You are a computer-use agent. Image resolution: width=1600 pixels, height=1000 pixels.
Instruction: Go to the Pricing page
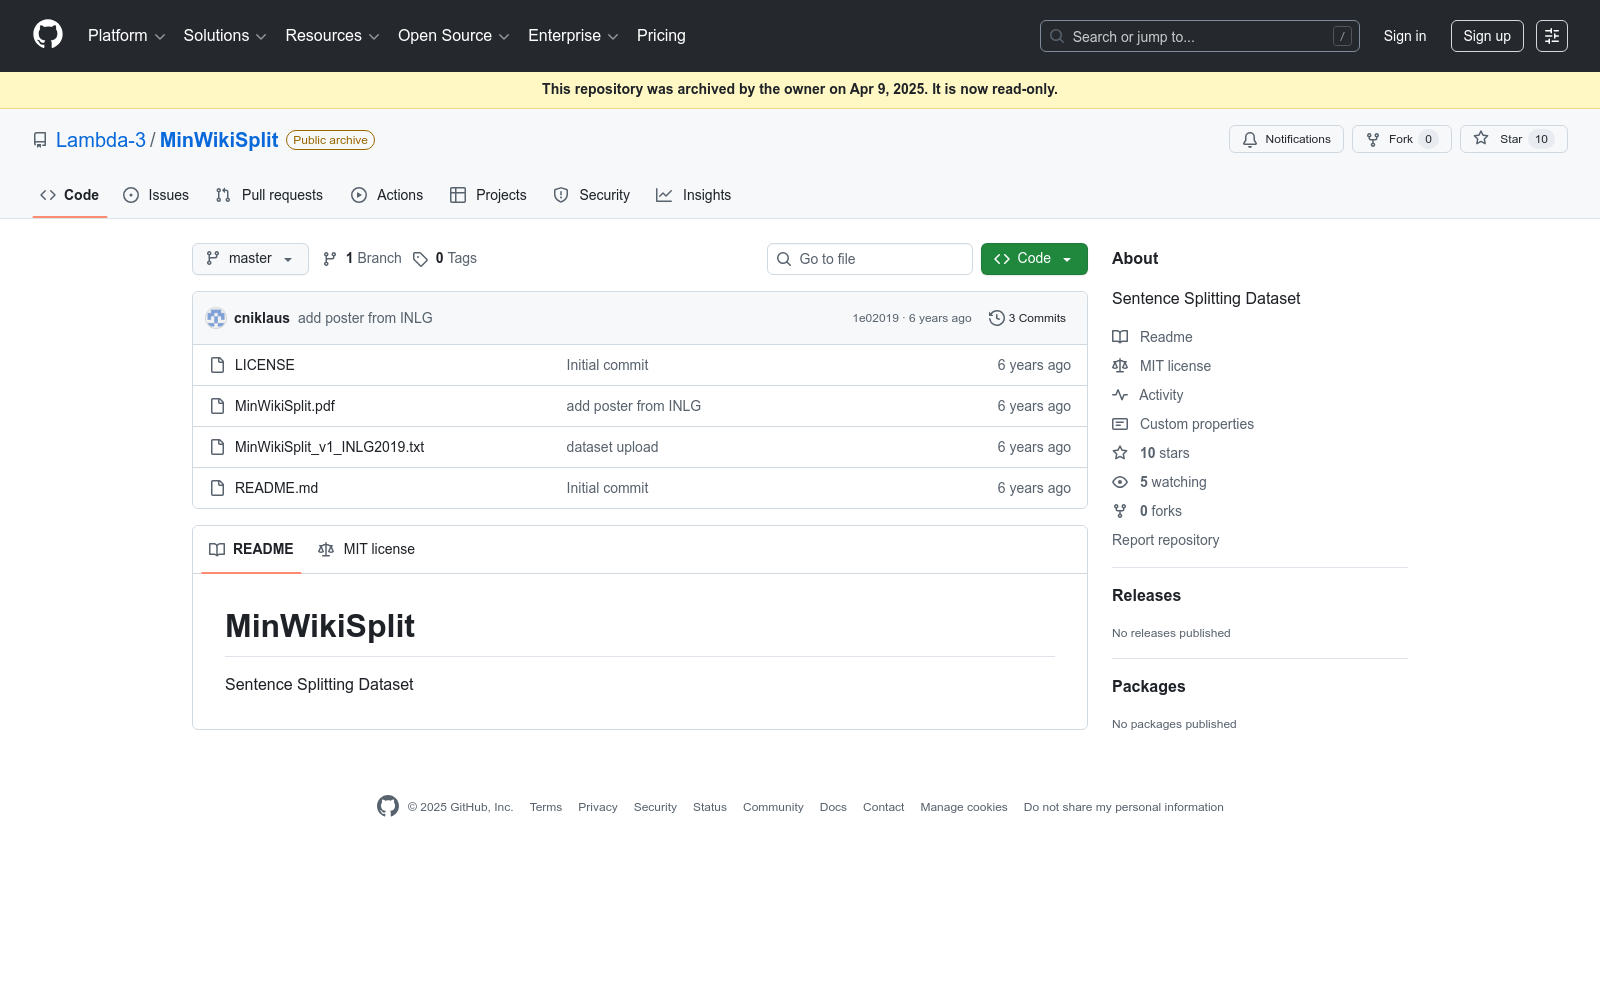coord(661,36)
